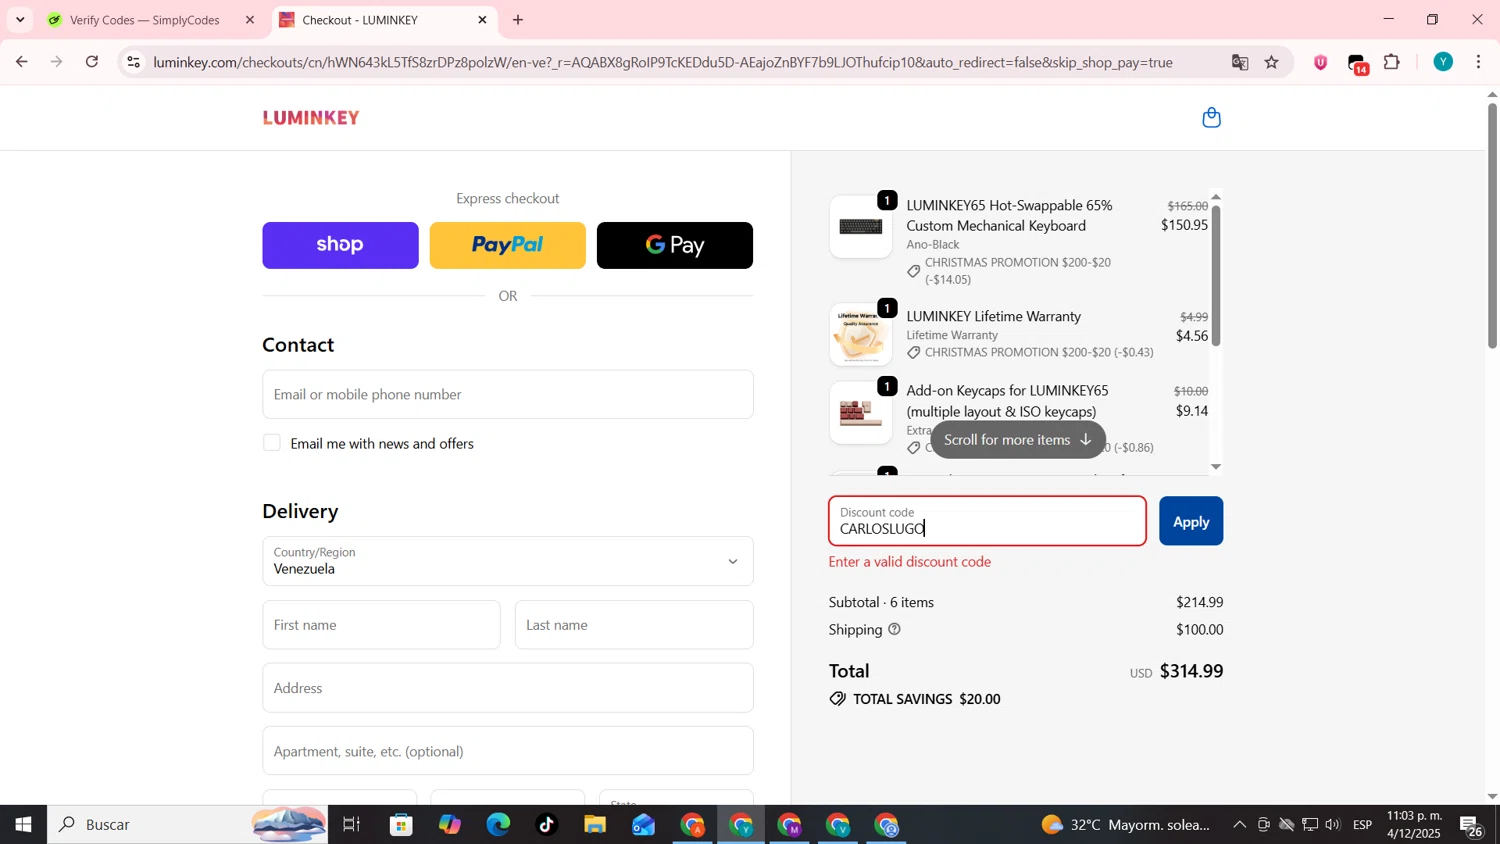This screenshot has width=1500, height=844.
Task: Open the uBlock shield extension icon
Action: (1321, 62)
